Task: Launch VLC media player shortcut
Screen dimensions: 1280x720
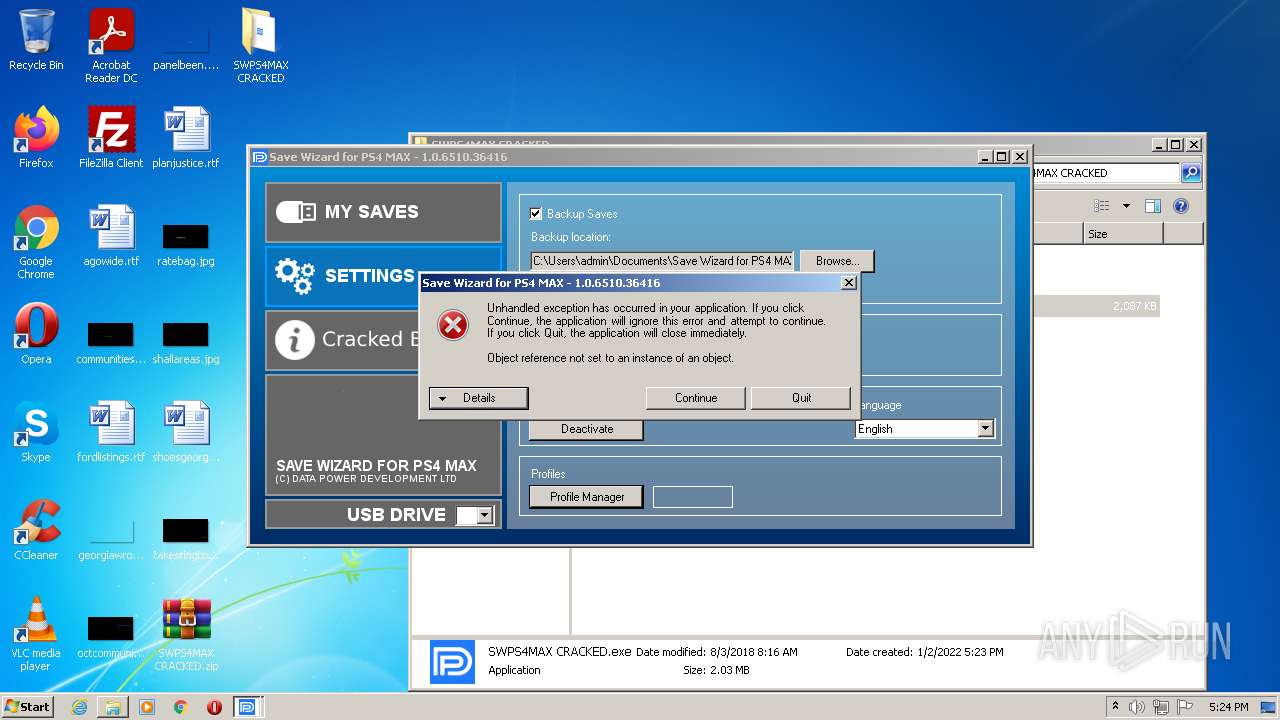Action: (36, 634)
